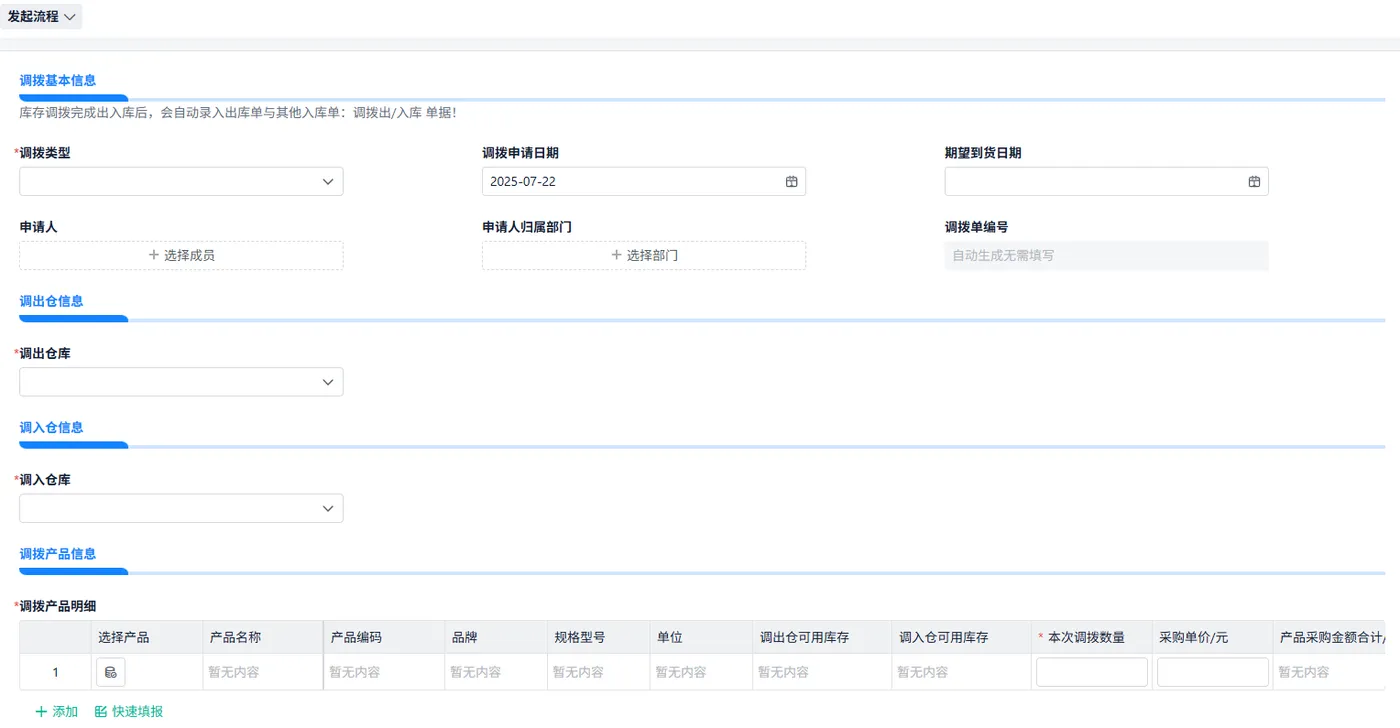
Task: Click the 采购单价/元 input in row 1
Action: click(1213, 672)
